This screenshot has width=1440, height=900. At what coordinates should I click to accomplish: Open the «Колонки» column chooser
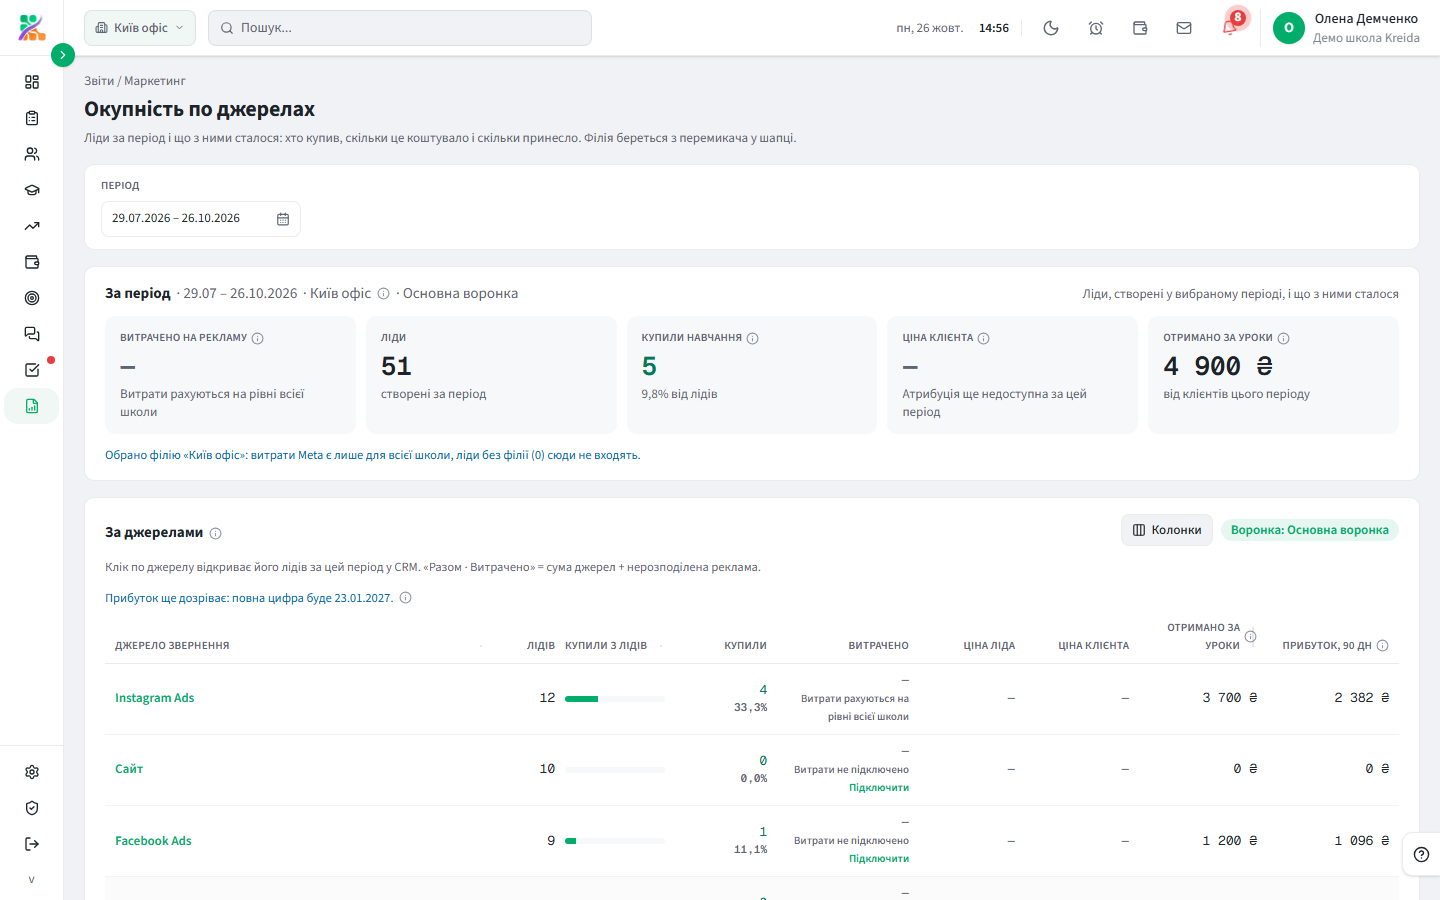click(x=1167, y=530)
